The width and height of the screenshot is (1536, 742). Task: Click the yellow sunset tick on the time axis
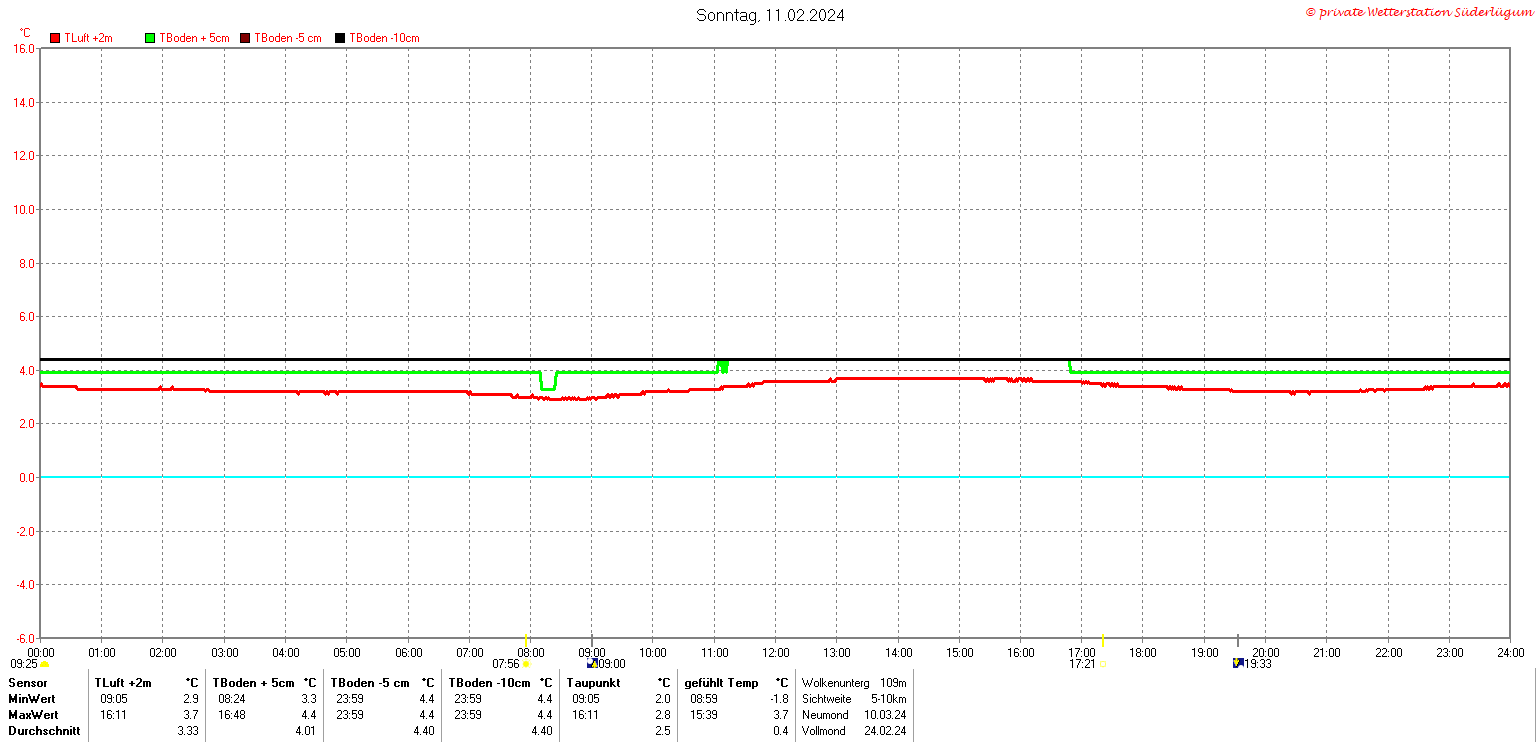(x=1102, y=640)
